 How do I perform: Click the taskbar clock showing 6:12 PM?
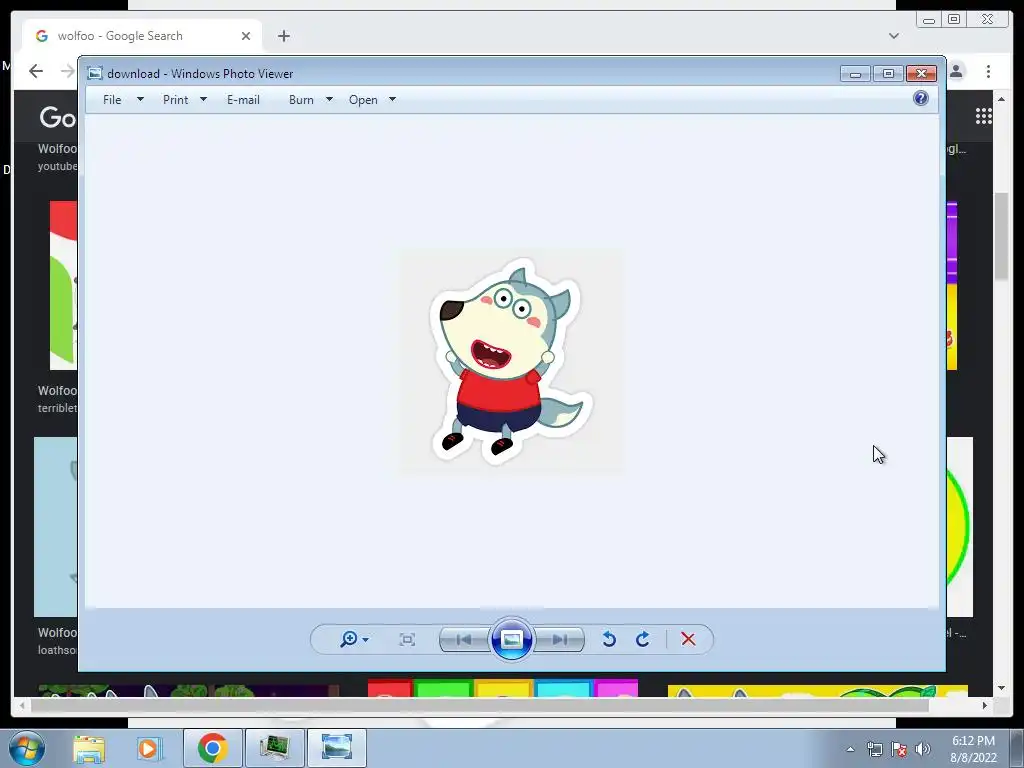coord(974,749)
